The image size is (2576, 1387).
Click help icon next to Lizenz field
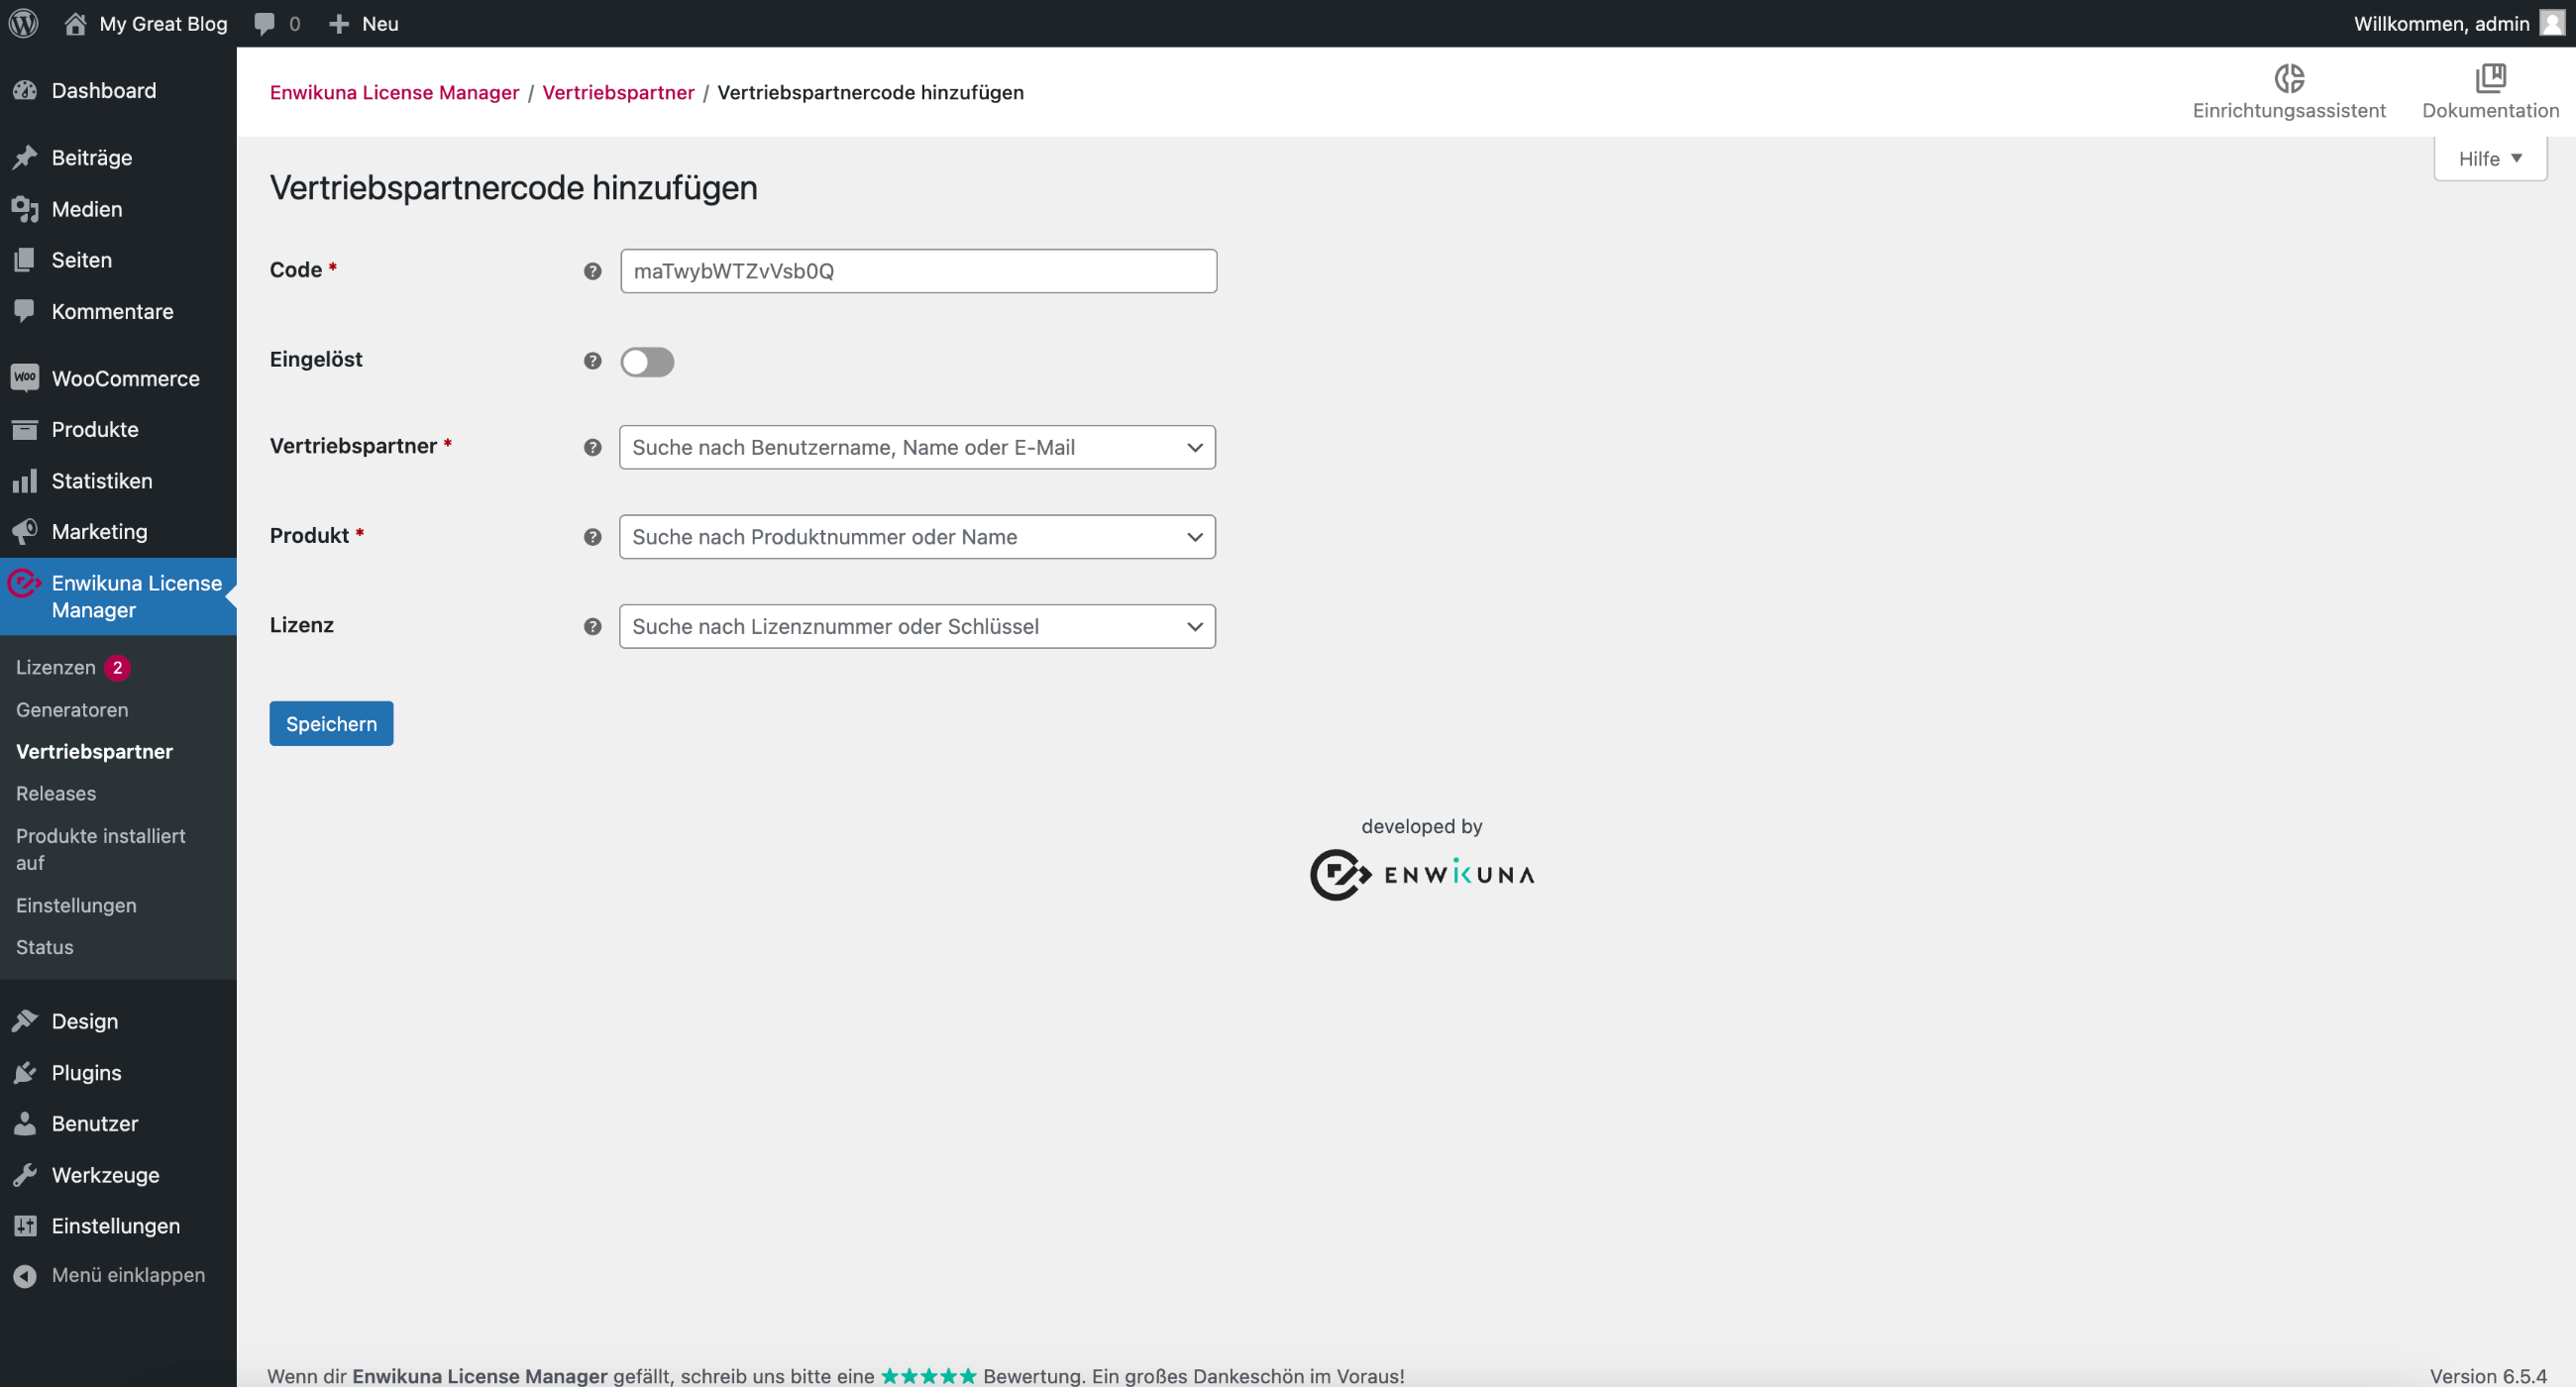pos(592,626)
